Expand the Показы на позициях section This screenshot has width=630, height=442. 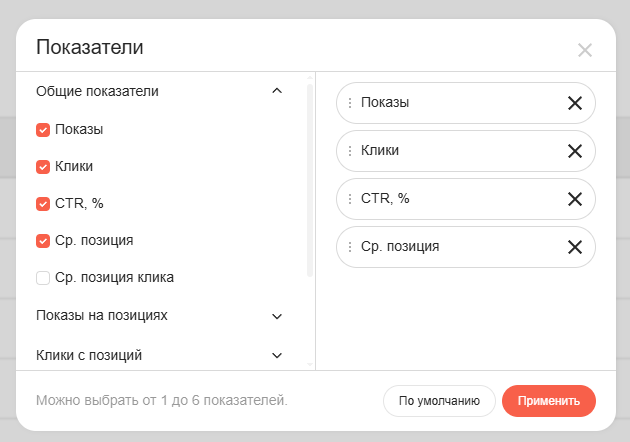277,316
